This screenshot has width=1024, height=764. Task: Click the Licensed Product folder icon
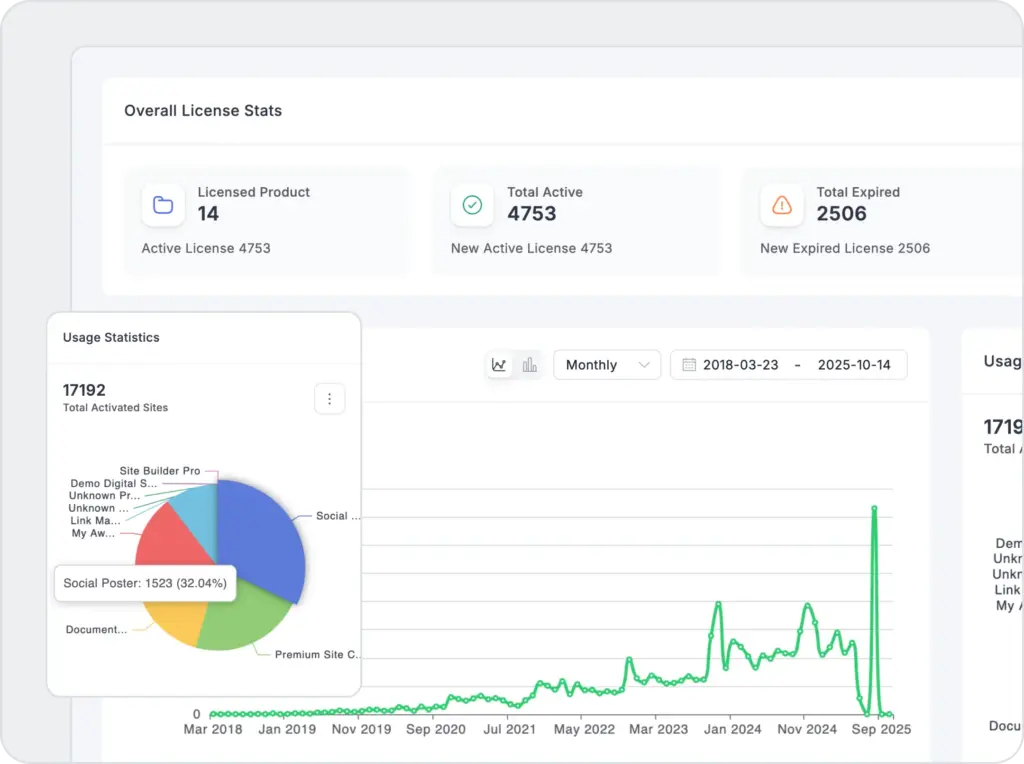[163, 205]
